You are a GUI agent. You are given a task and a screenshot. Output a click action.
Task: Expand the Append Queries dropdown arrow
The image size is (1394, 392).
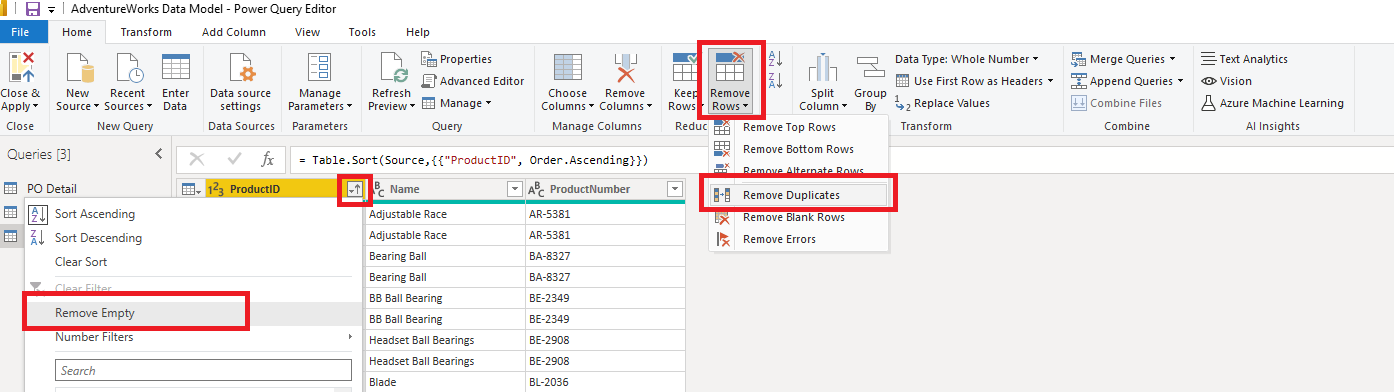1181,81
